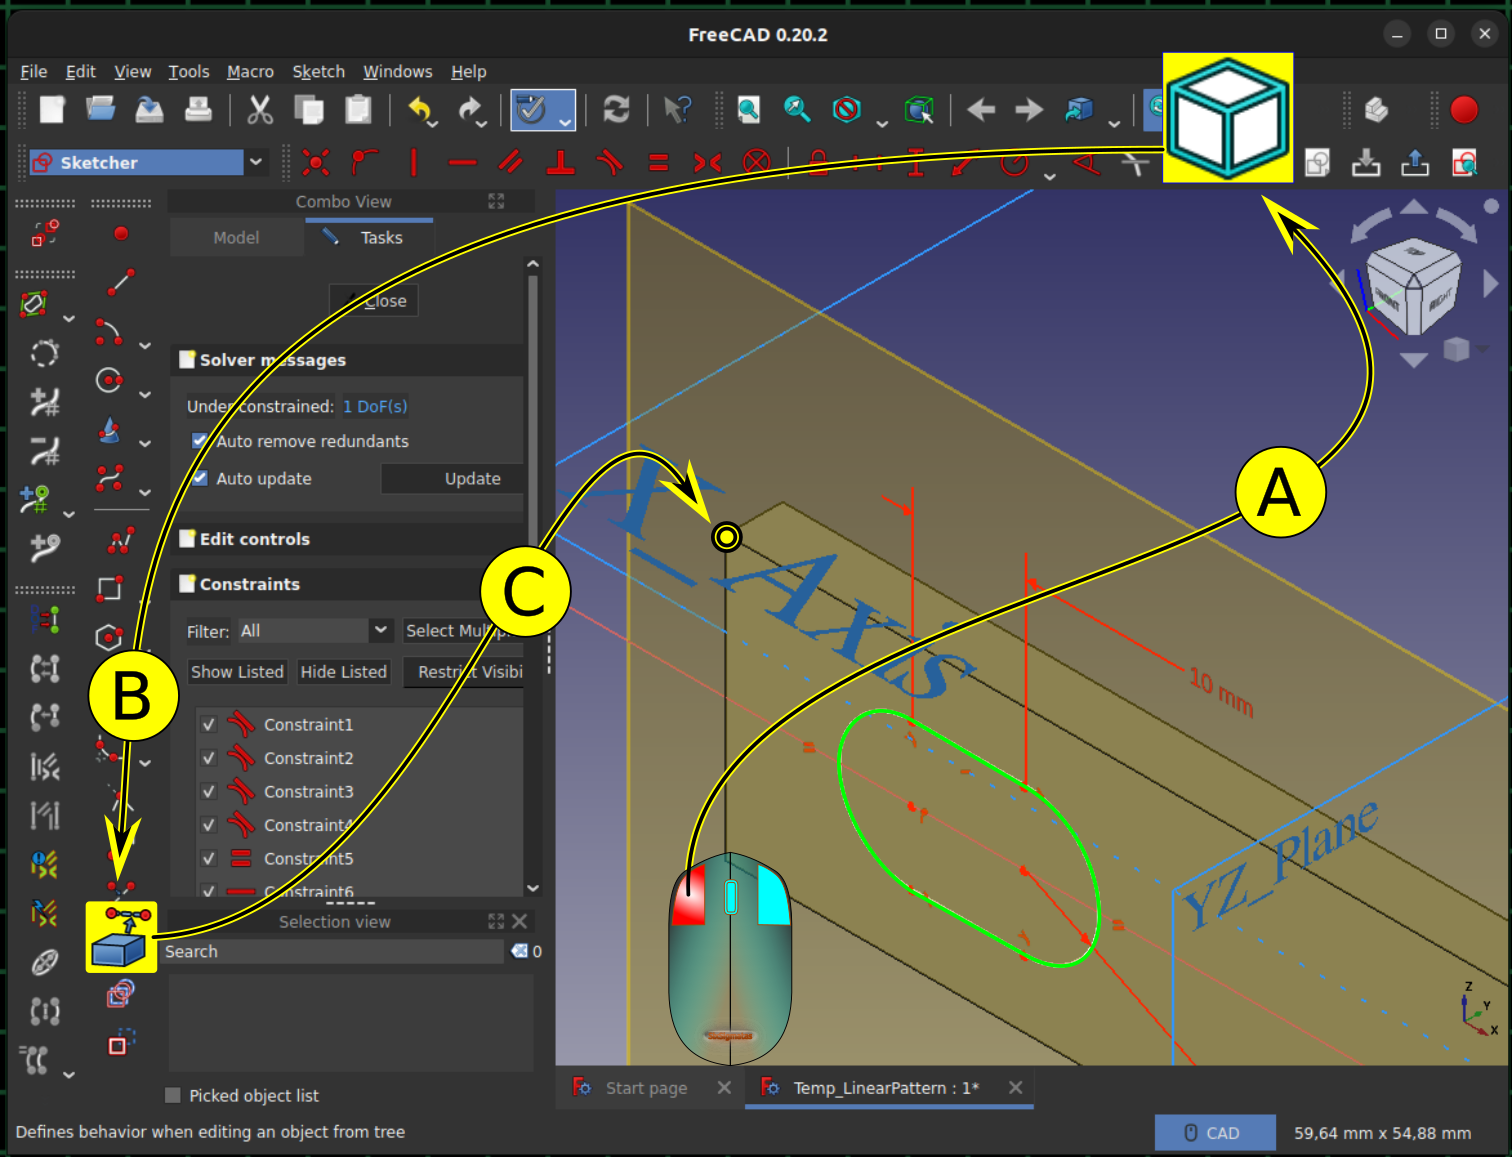
Task: Go forward with the right navigation arrow
Action: tap(1029, 109)
